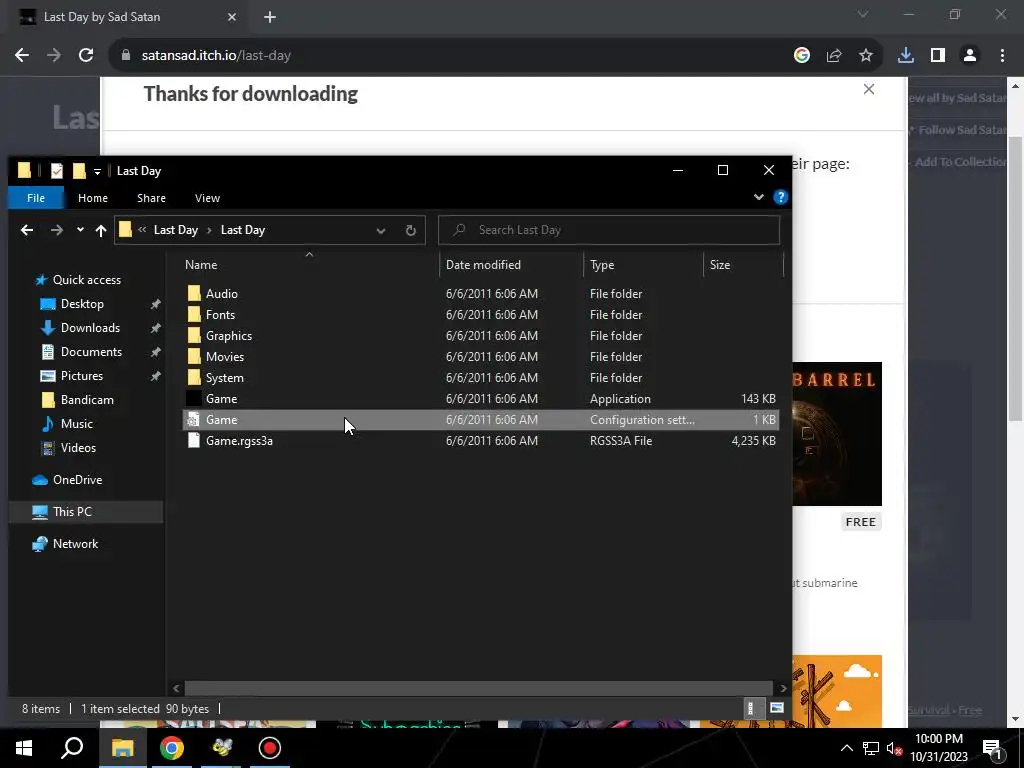Open File Explorer help
Image resolution: width=1024 pixels, height=768 pixels.
[x=780, y=197]
